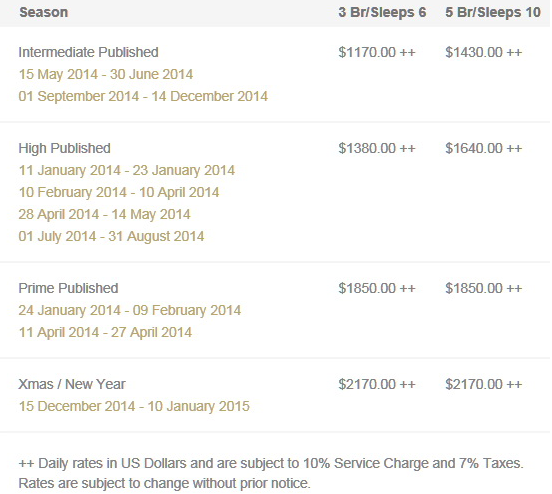Screen dimensions: 552x494
Task: Click the 01 September 2014 - 14 December 2014 dates
Action: [x=143, y=96]
